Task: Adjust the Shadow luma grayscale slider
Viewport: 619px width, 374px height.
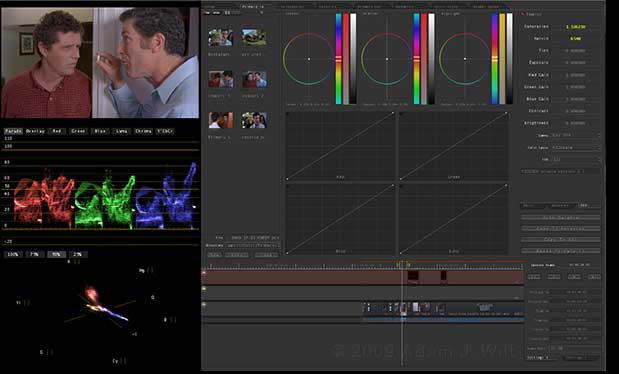Action: (x=353, y=59)
